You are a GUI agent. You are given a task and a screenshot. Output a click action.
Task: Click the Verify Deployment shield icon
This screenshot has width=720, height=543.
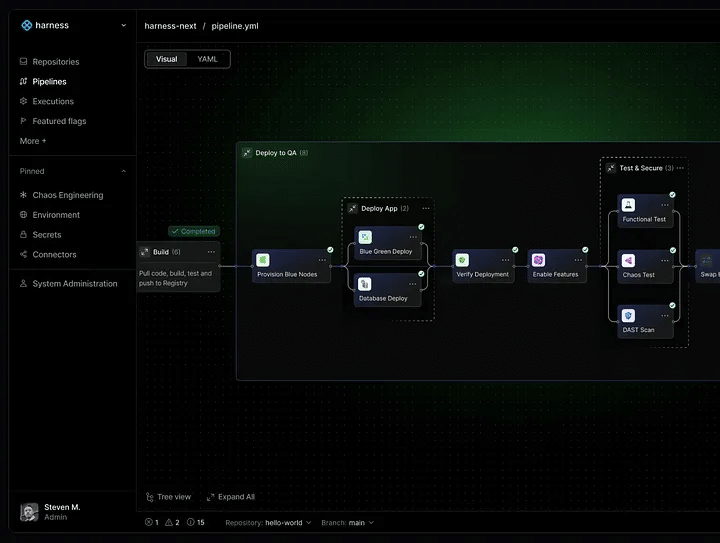(x=462, y=260)
